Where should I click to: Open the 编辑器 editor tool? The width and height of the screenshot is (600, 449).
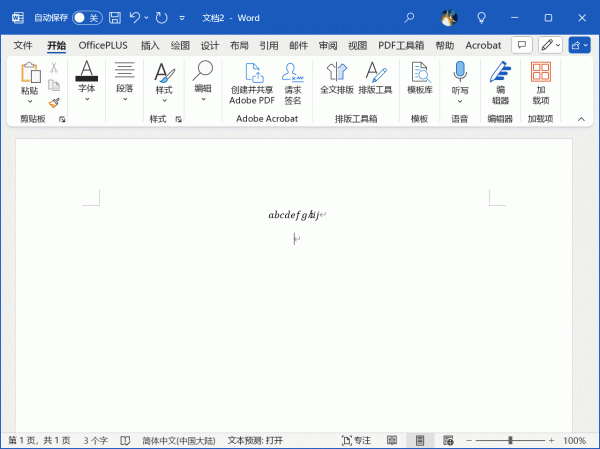click(500, 83)
